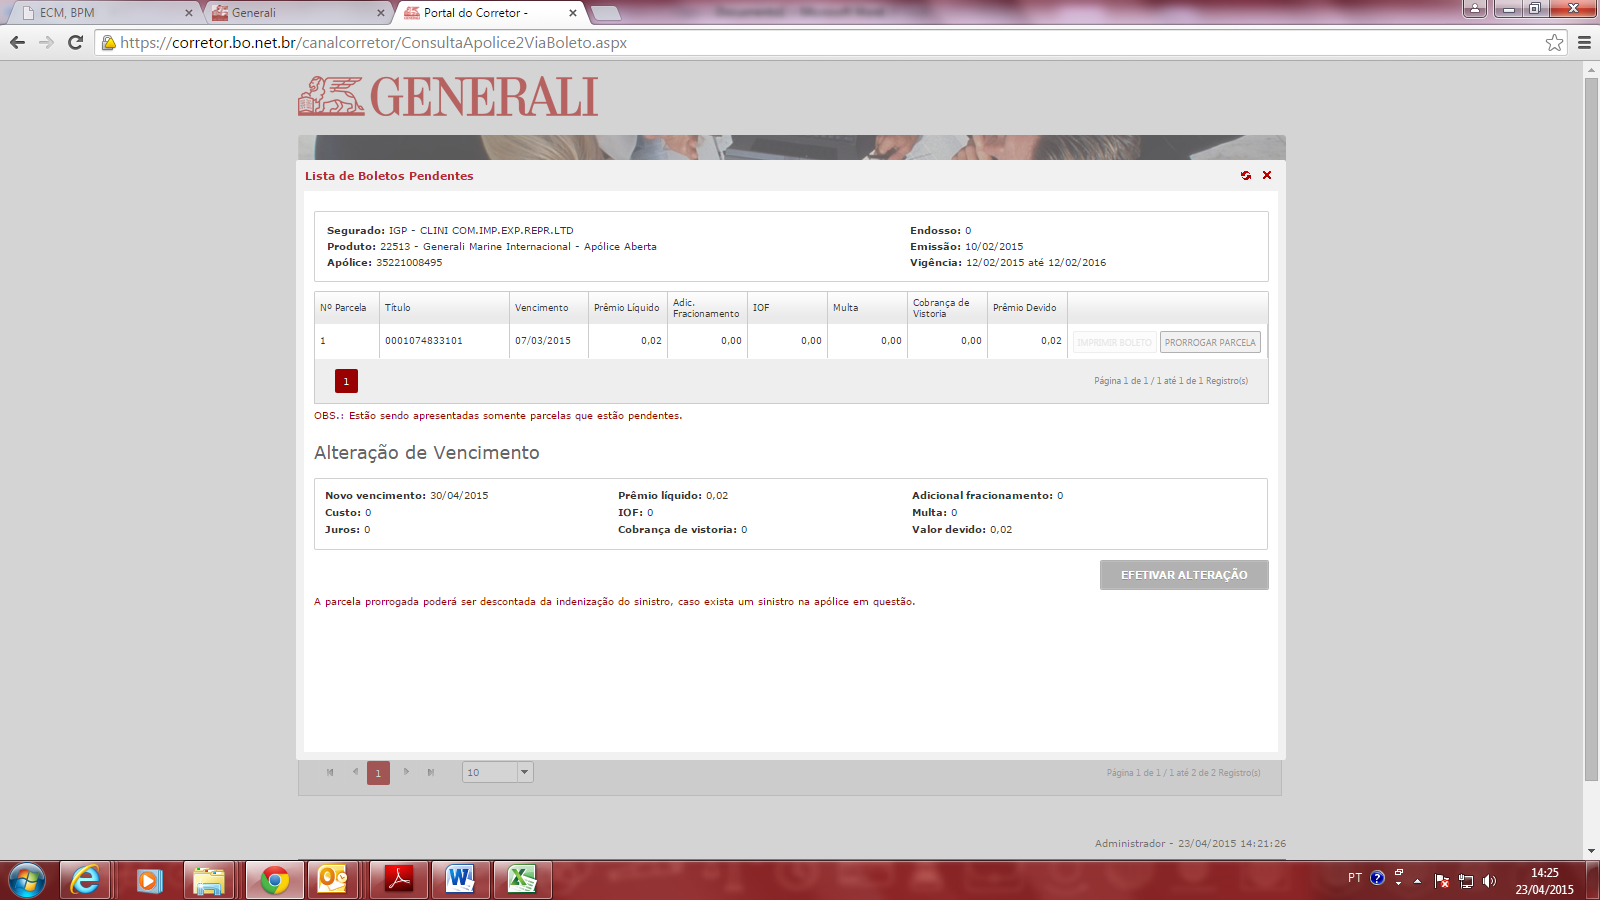
Task: Click the Action Center flag icon
Action: point(1442,881)
